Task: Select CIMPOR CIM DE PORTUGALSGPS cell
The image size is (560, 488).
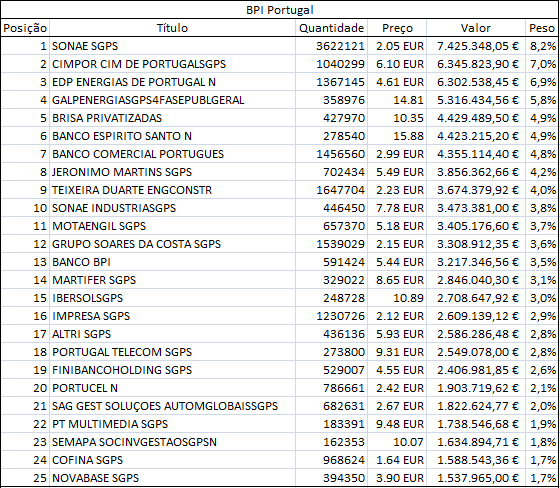Action: [172, 64]
